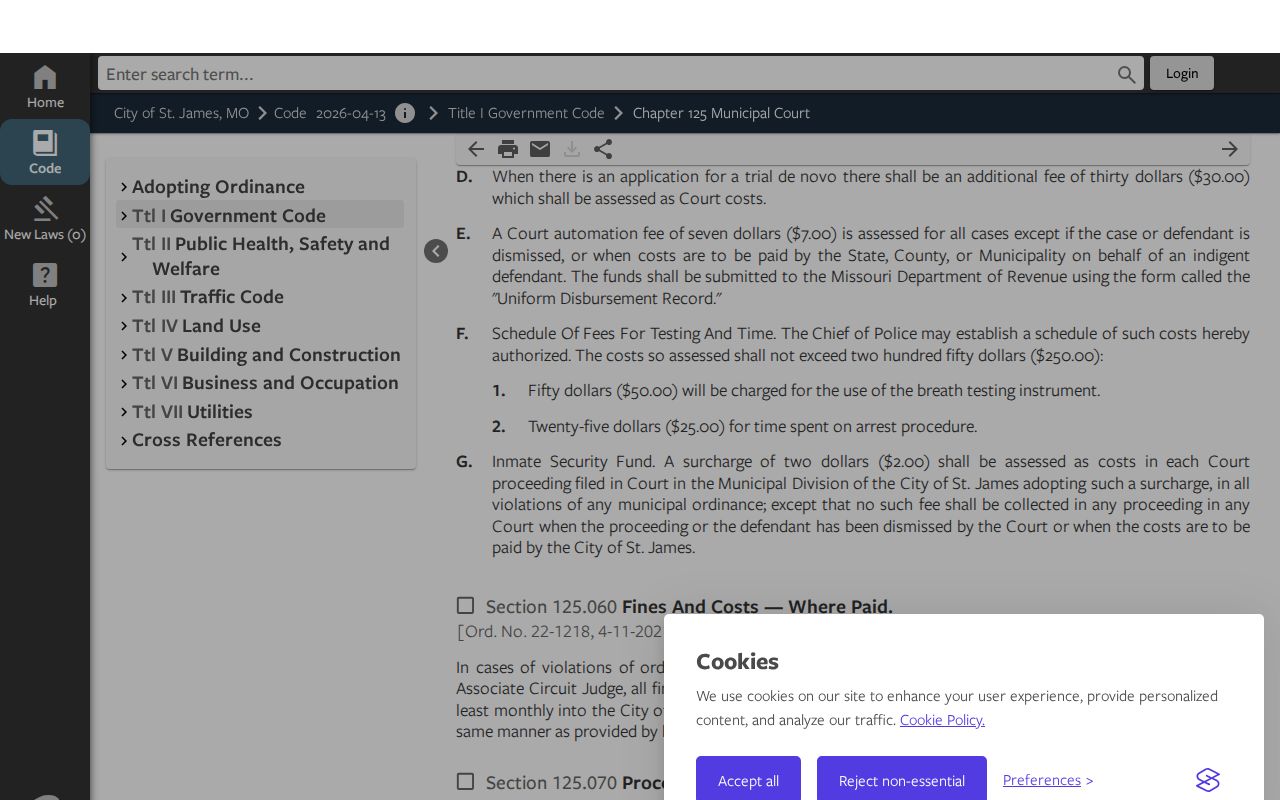1280x800 pixels.
Task: Share the page using share icon
Action: click(603, 149)
